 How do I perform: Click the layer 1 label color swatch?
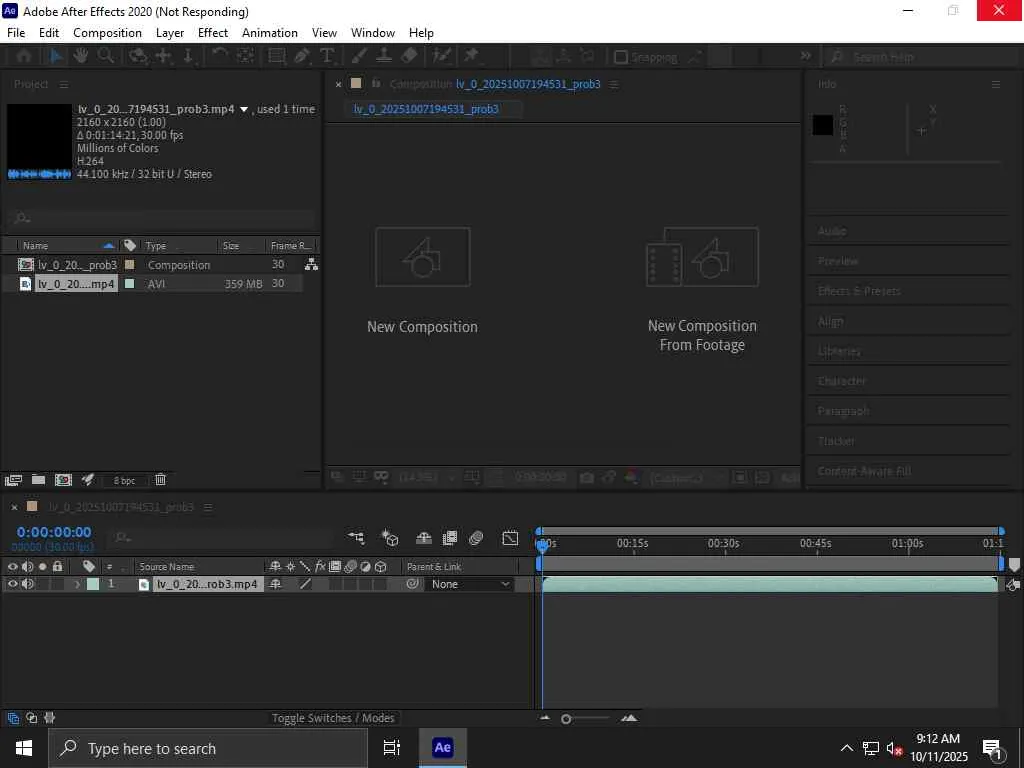(93, 584)
